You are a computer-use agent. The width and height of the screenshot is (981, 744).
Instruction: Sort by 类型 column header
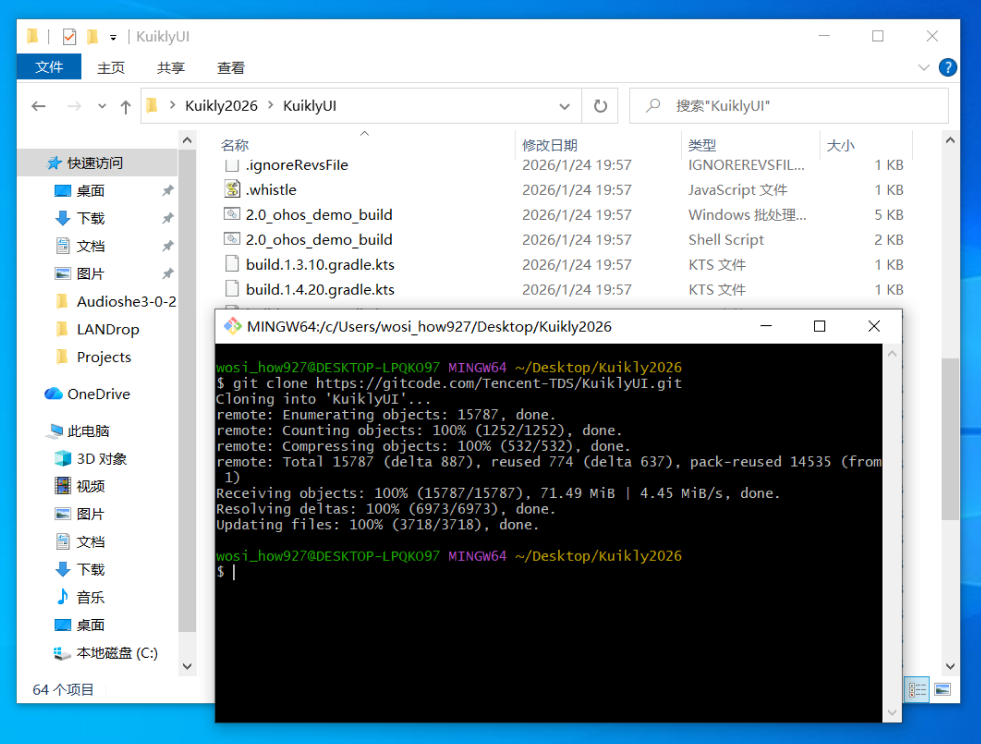[x=702, y=145]
